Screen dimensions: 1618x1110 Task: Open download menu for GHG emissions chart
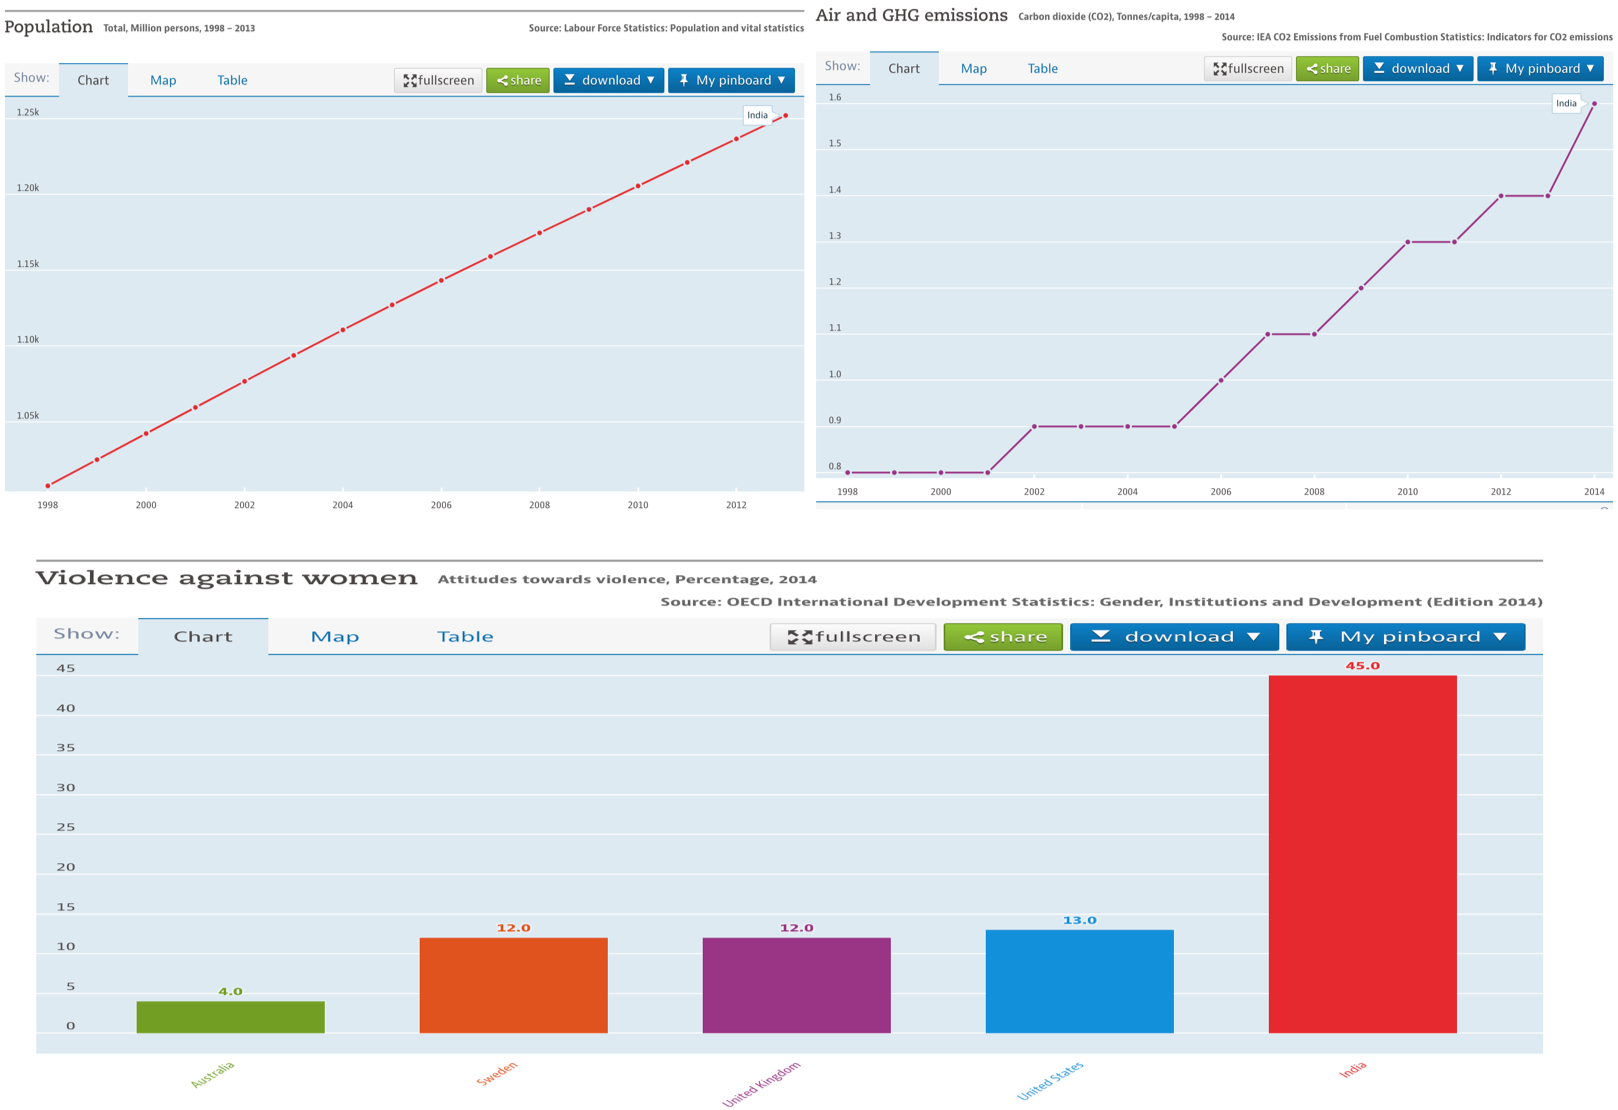tap(1417, 68)
